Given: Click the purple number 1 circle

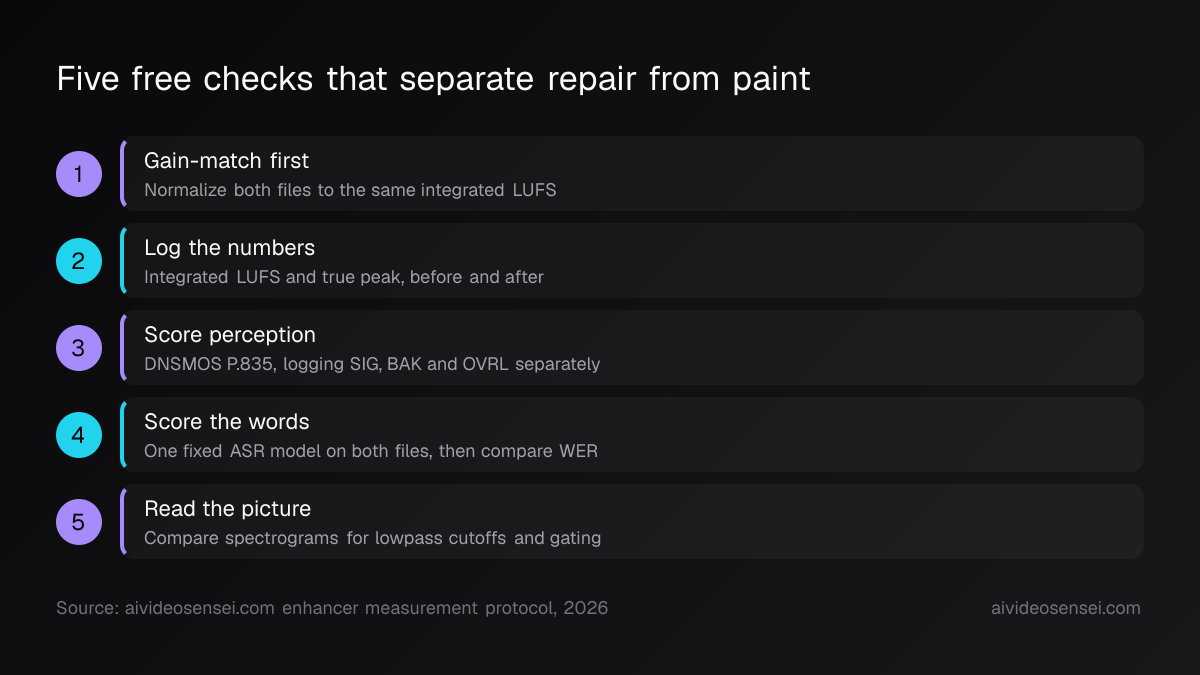Looking at the screenshot, I should pyautogui.click(x=79, y=174).
